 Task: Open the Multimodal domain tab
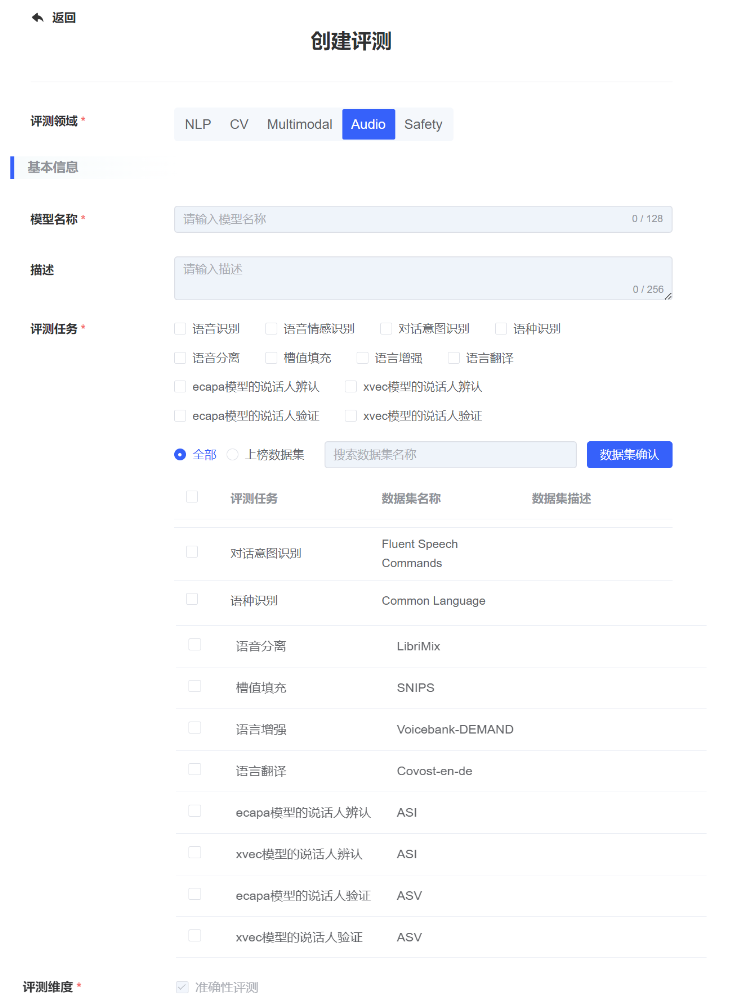[299, 124]
